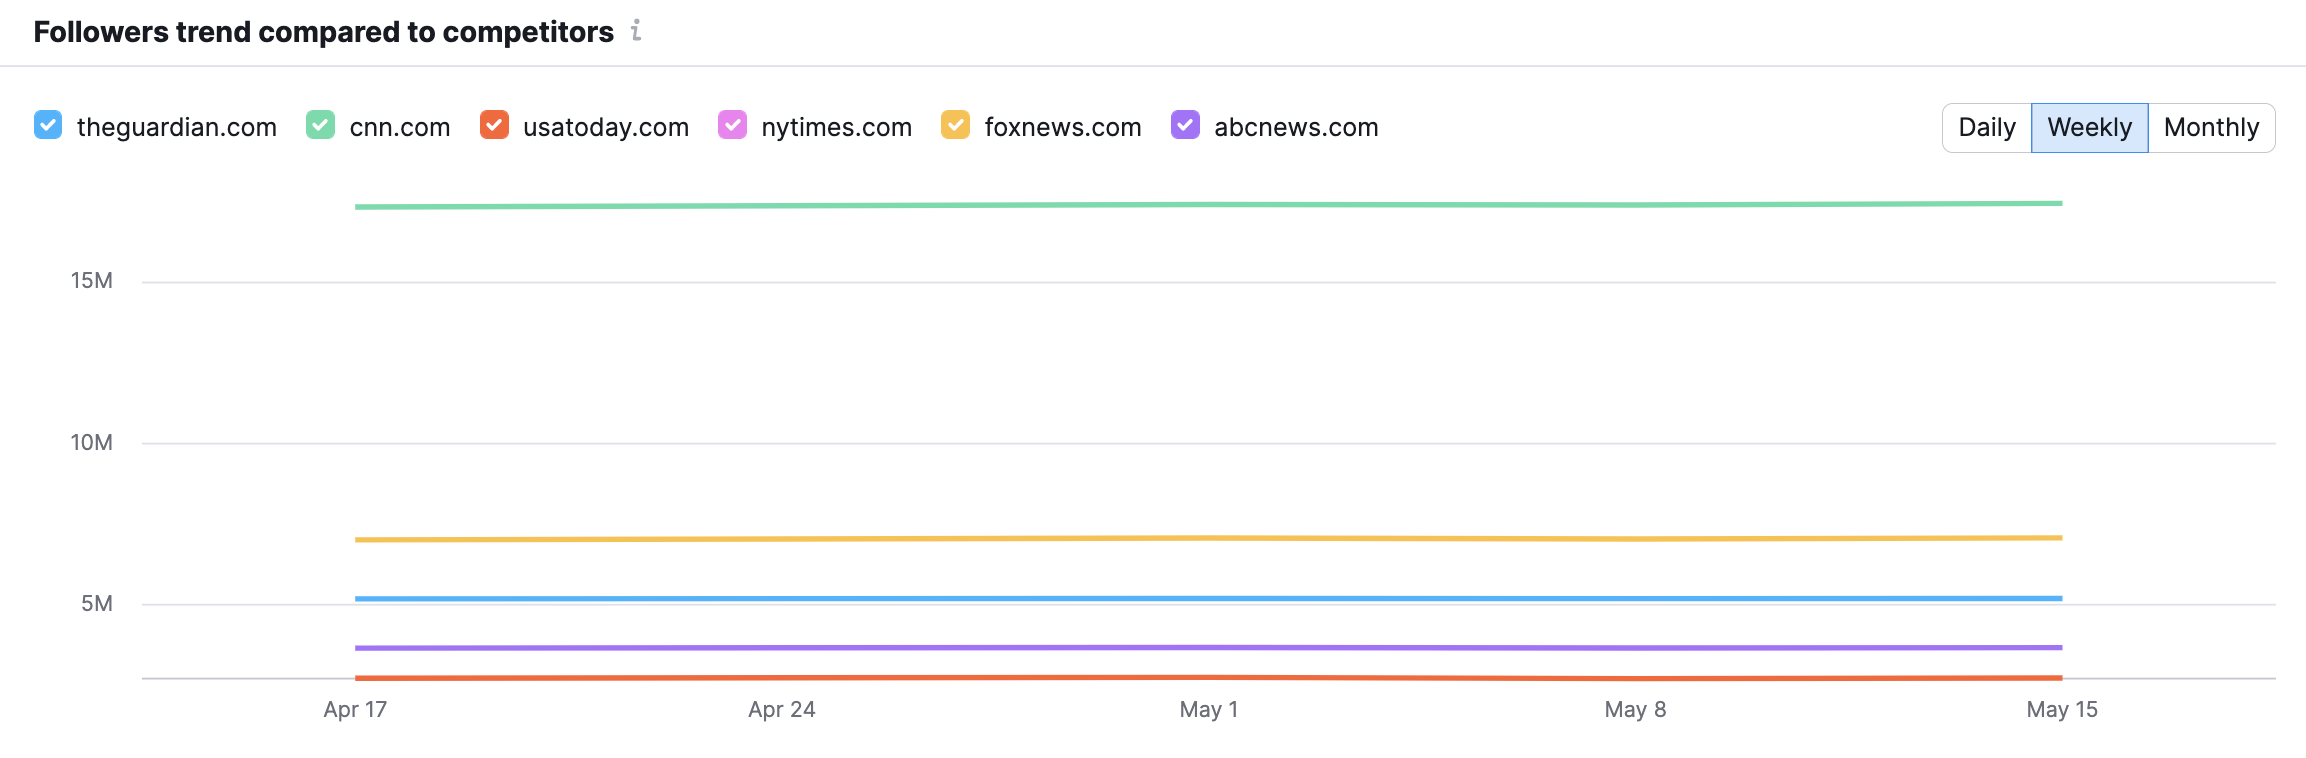Image resolution: width=2306 pixels, height=758 pixels.
Task: Click the info icon beside chart title
Action: pos(636,31)
